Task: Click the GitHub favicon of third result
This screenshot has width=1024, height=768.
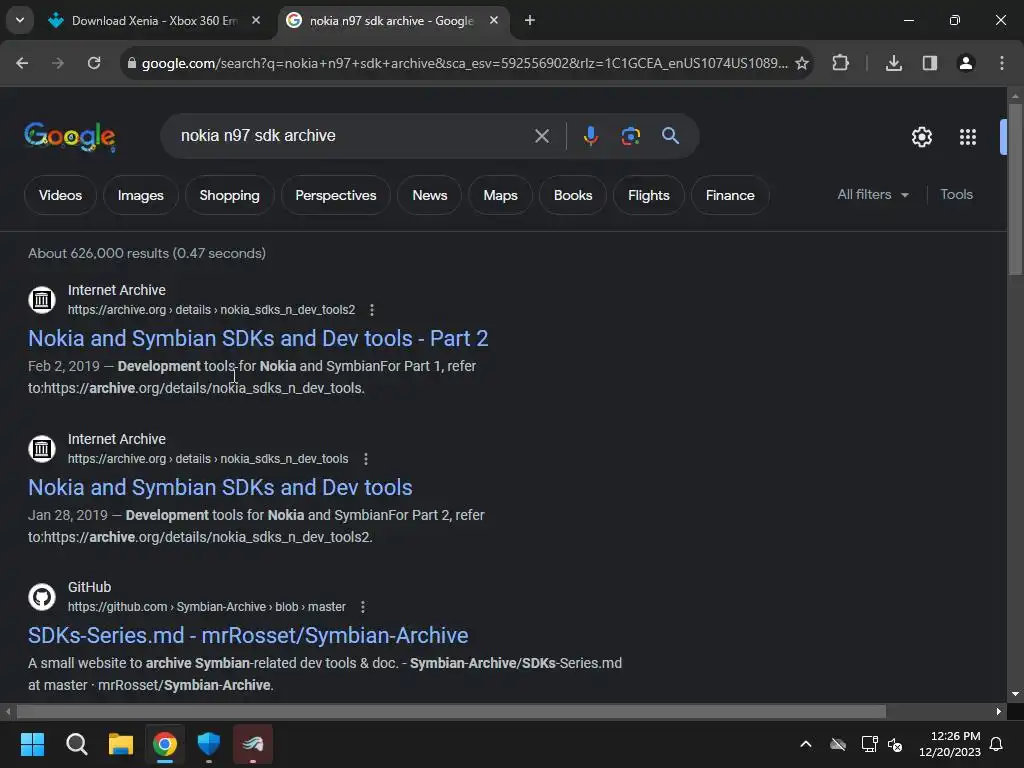Action: pos(42,597)
